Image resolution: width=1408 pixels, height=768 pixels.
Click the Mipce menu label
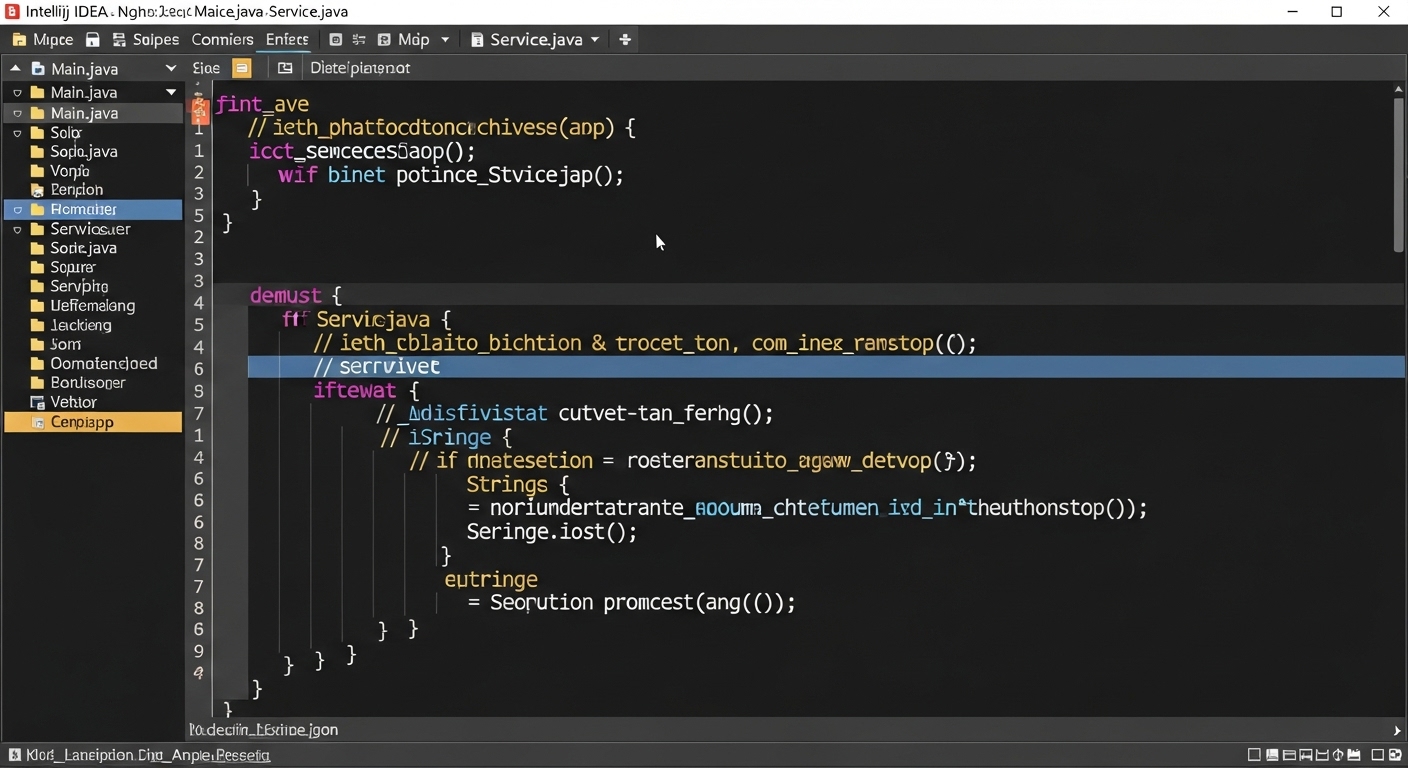53,40
